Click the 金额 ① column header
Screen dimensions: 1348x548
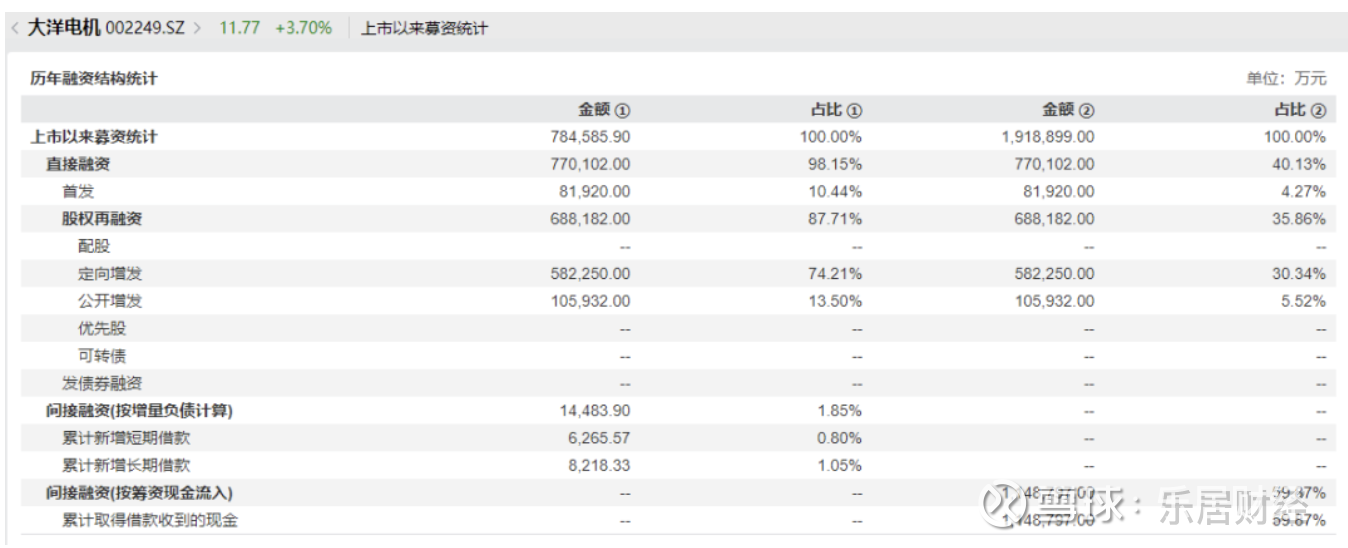[x=604, y=110]
